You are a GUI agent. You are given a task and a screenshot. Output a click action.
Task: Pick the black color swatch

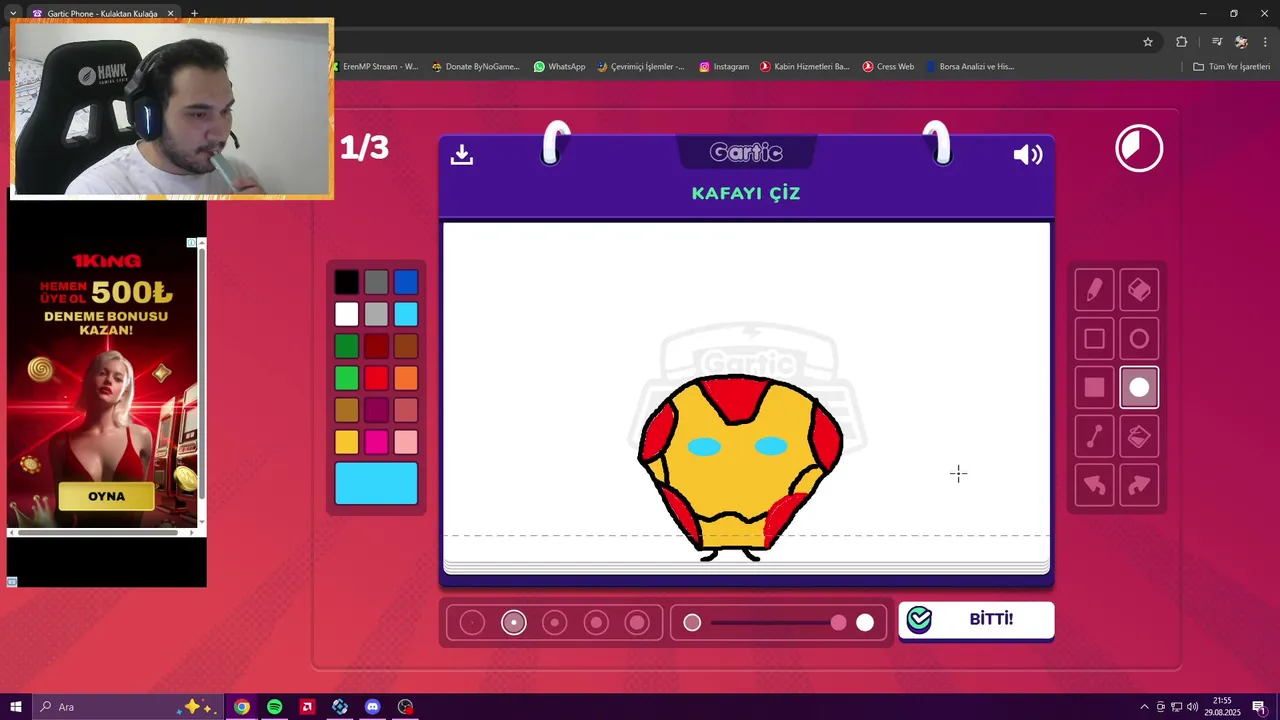[x=346, y=282]
